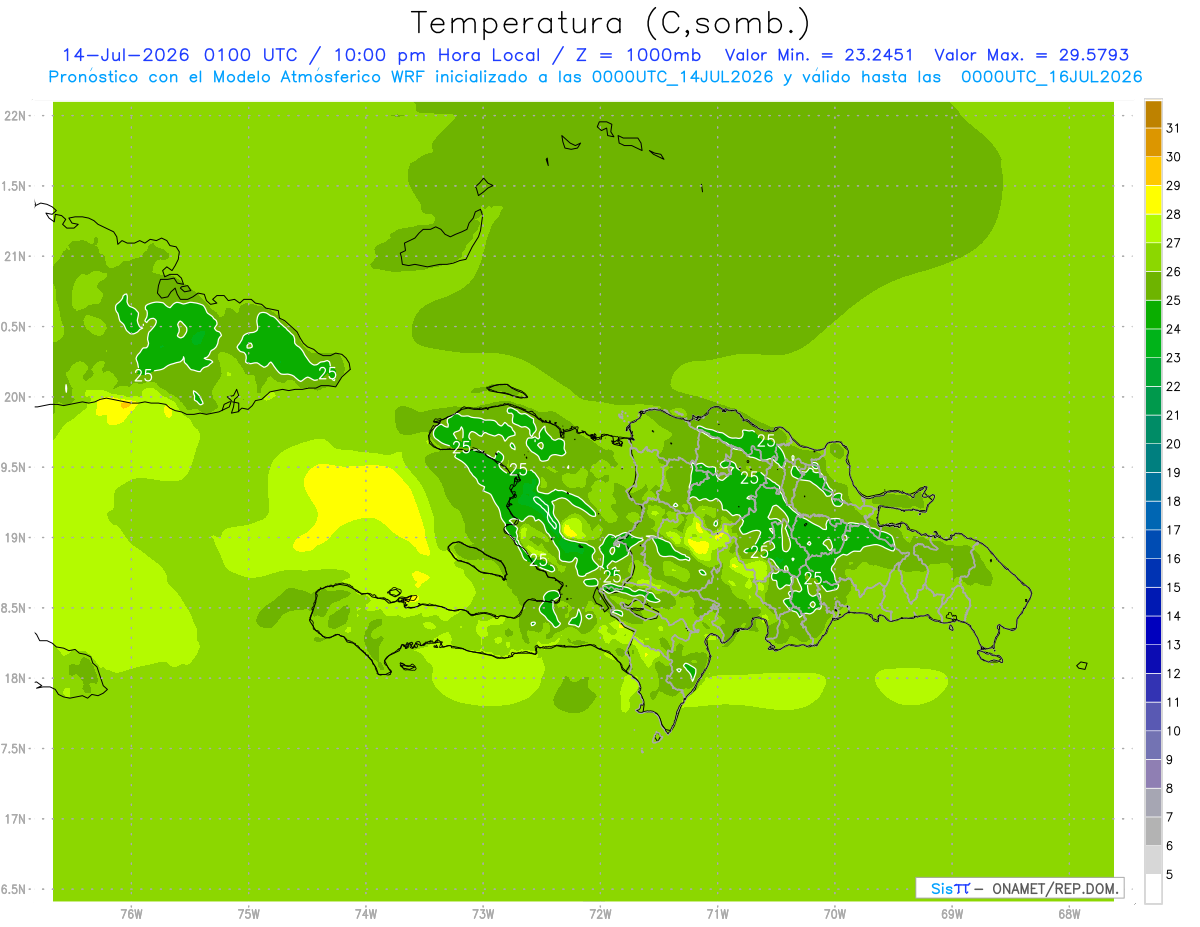
Task: Click the '5' value on the color legend
Action: 1170,875
